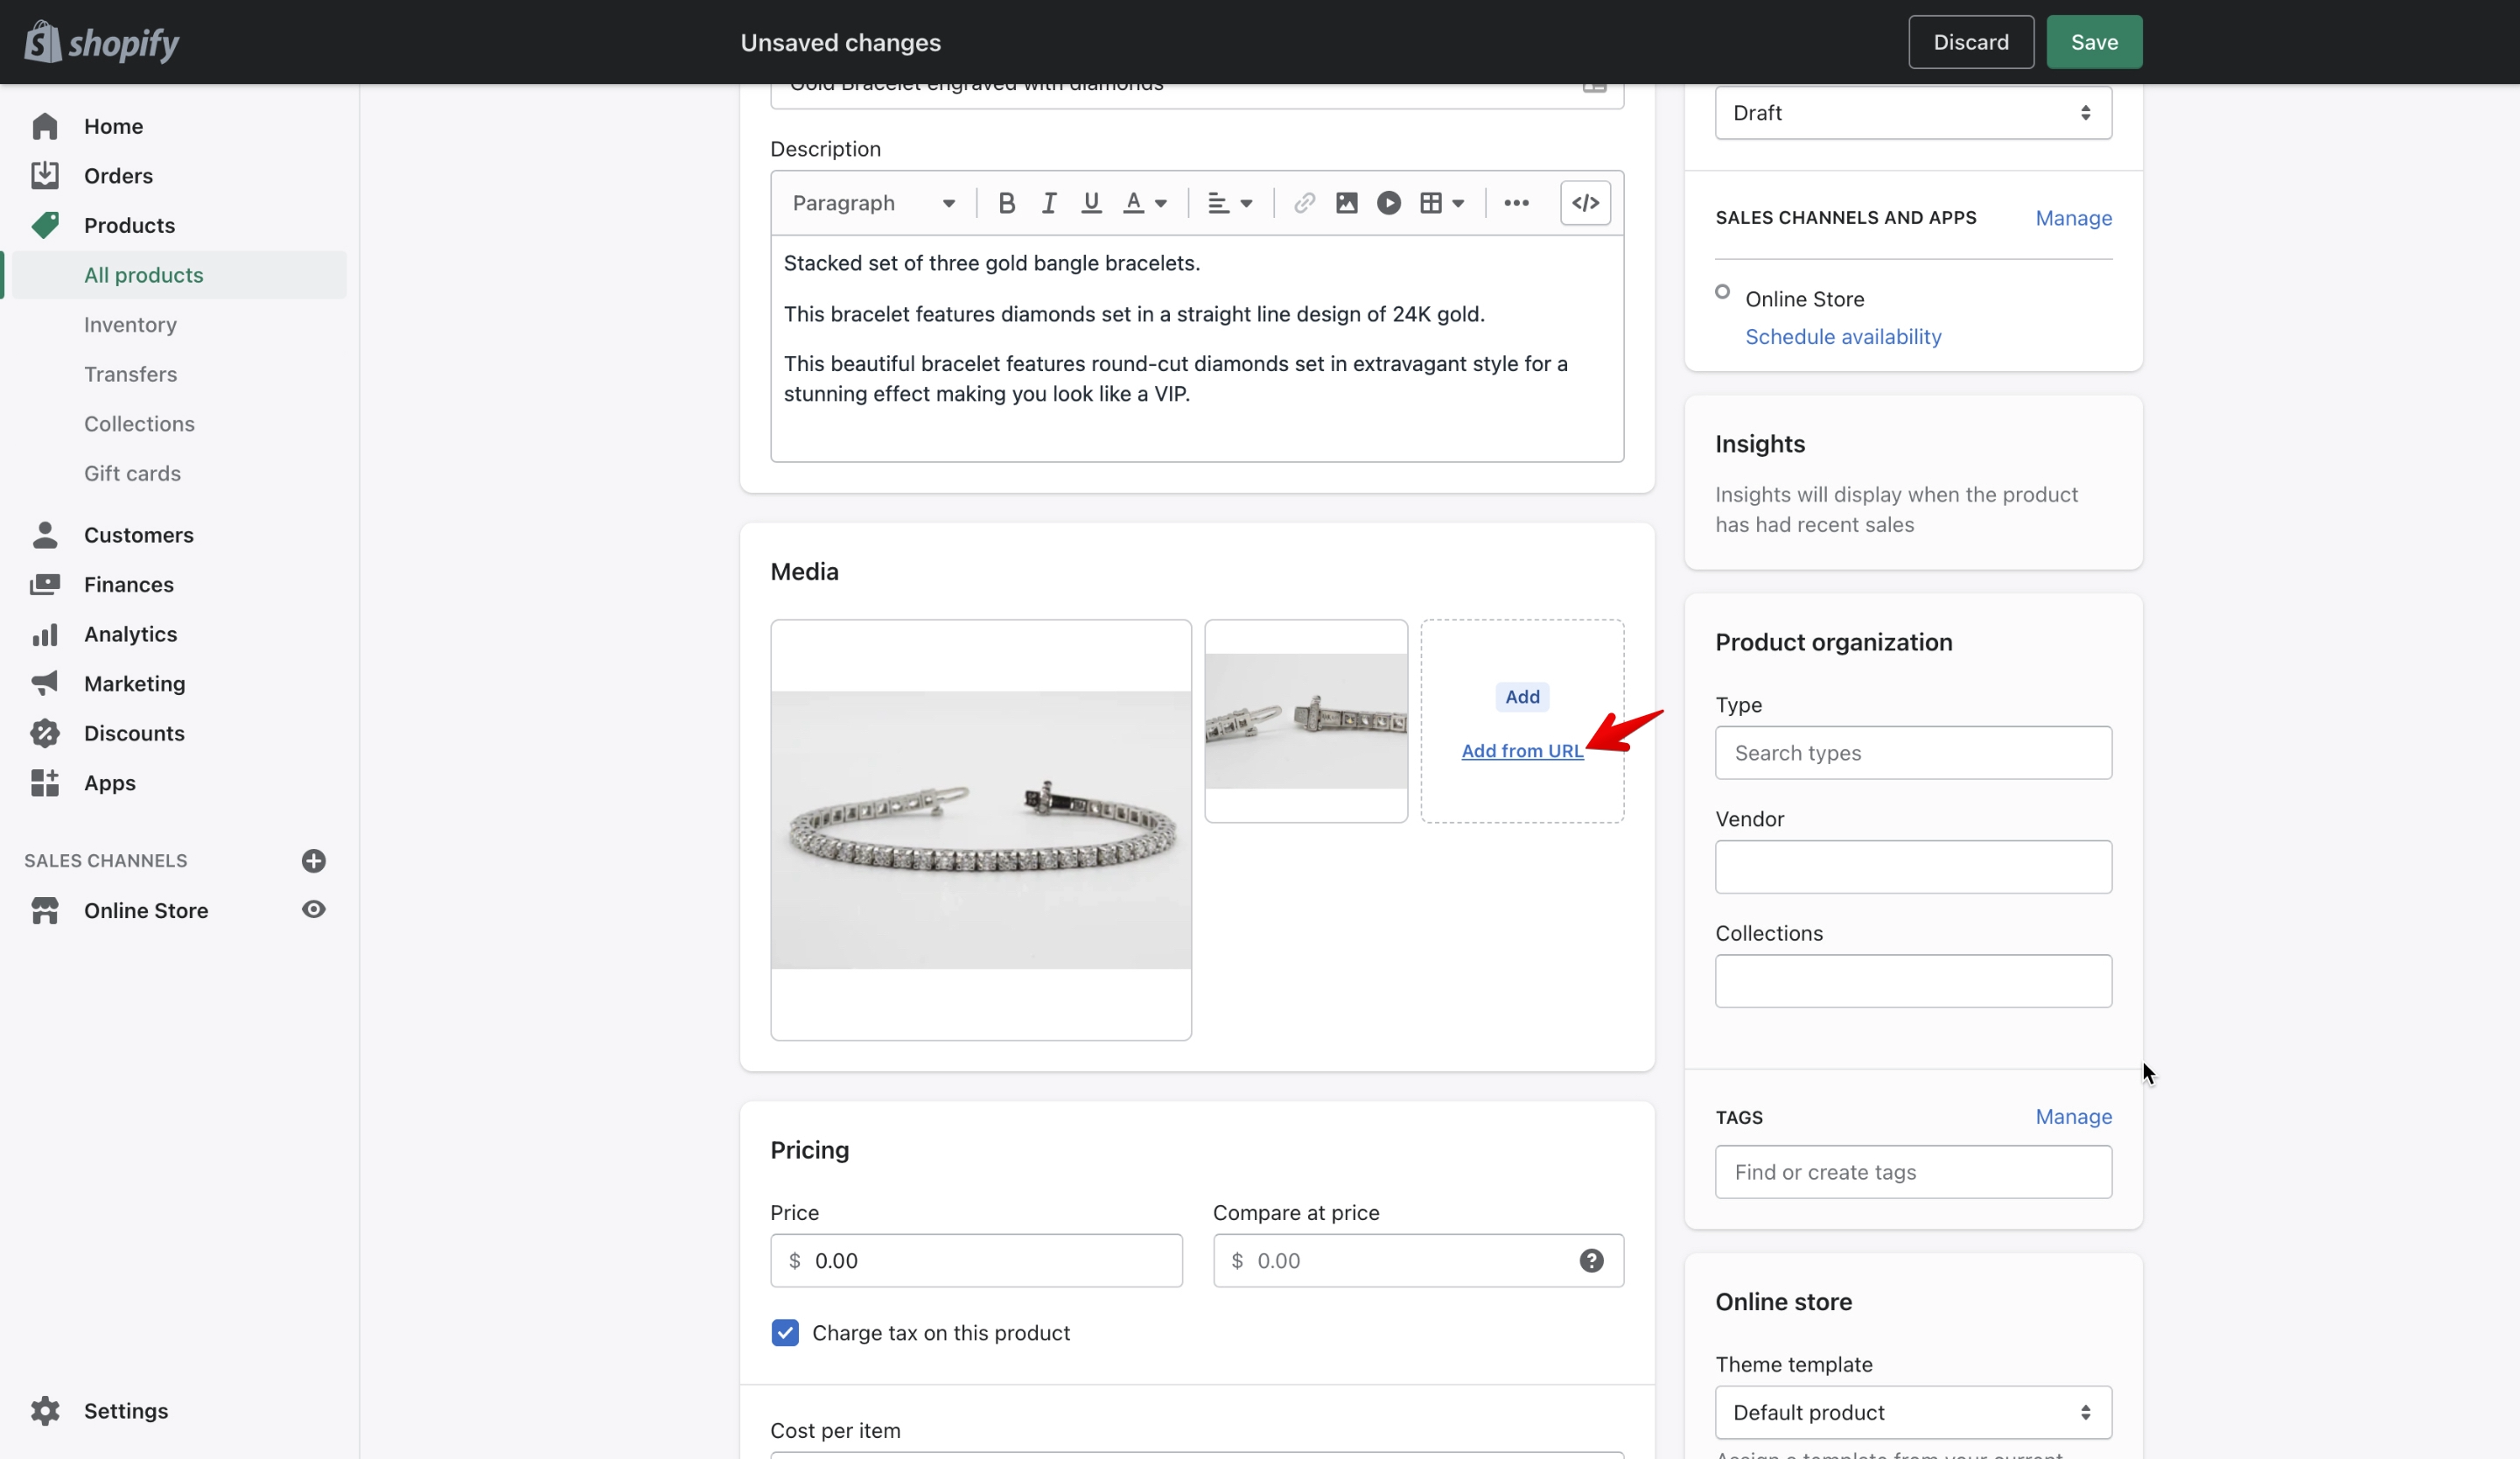Open Compare at price help tooltip
2520x1459 pixels.
point(1591,1261)
